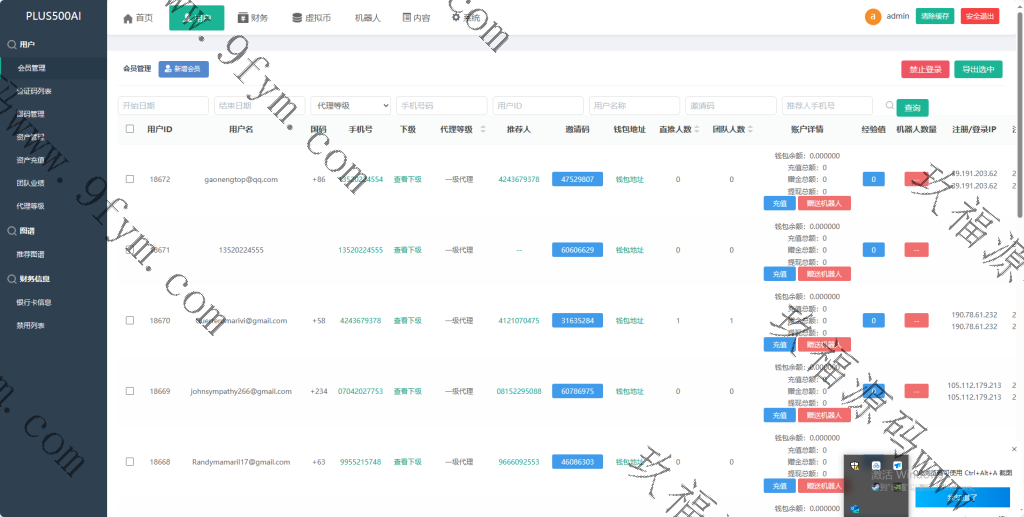Viewport: 1024px width, 517px height.
Task: Click the 系统 gear icon
Action: [457, 18]
